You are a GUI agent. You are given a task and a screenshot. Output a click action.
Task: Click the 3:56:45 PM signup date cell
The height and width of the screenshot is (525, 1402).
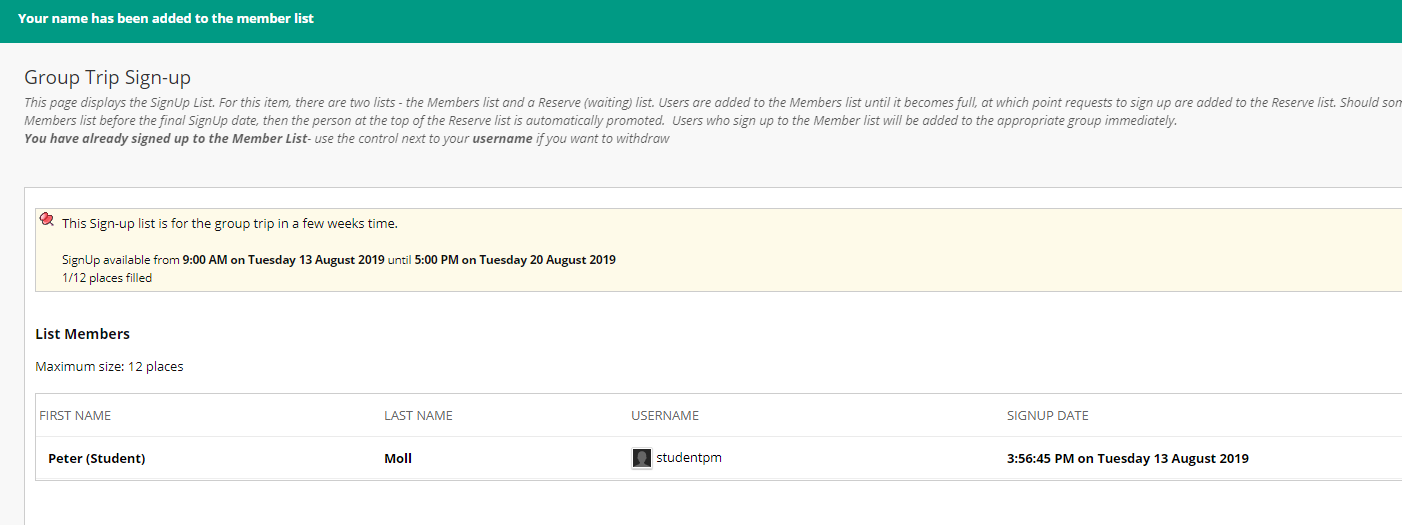[x=1127, y=459]
